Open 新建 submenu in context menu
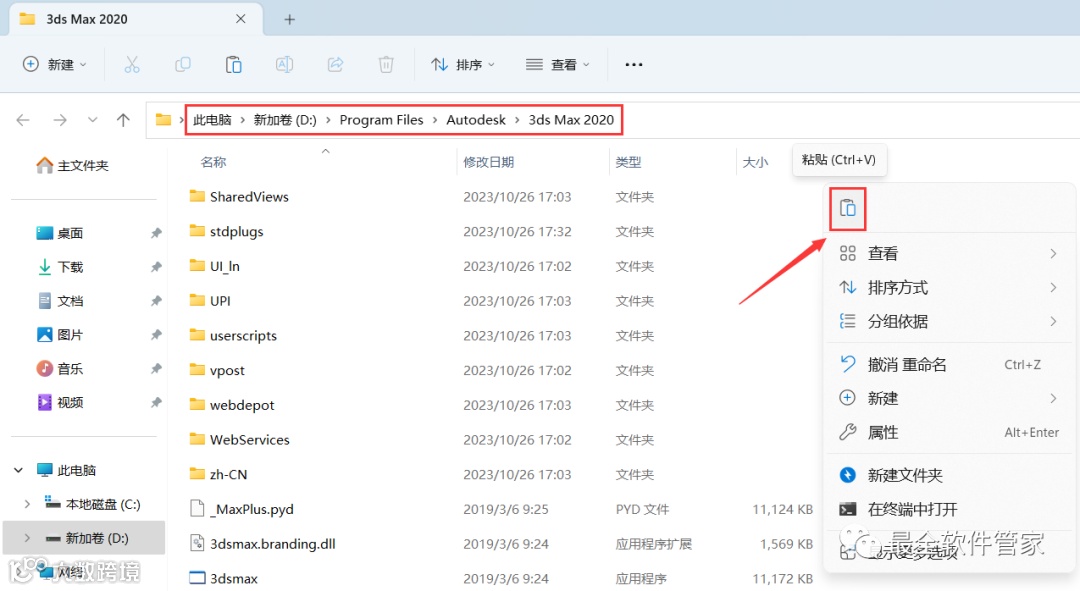Screen dimensions: 1080x591 [948, 398]
